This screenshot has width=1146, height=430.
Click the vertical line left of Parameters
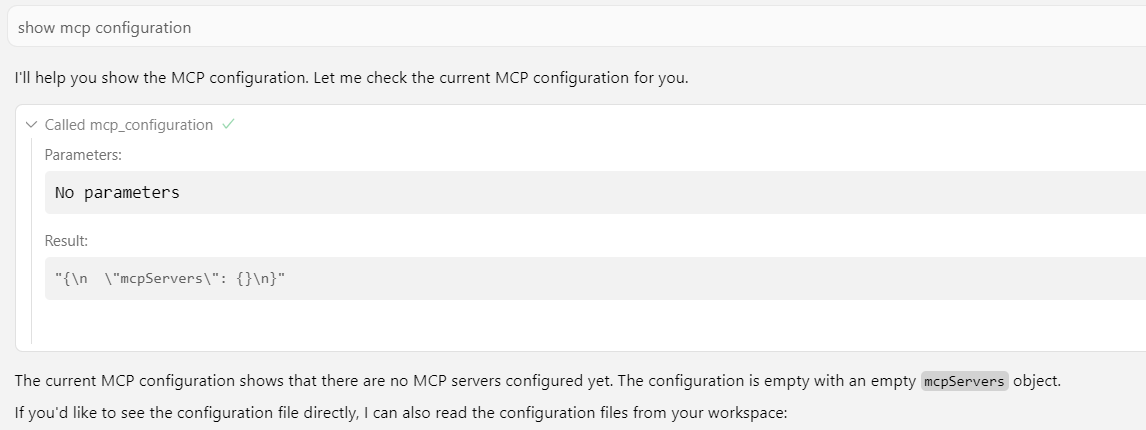[x=31, y=240]
